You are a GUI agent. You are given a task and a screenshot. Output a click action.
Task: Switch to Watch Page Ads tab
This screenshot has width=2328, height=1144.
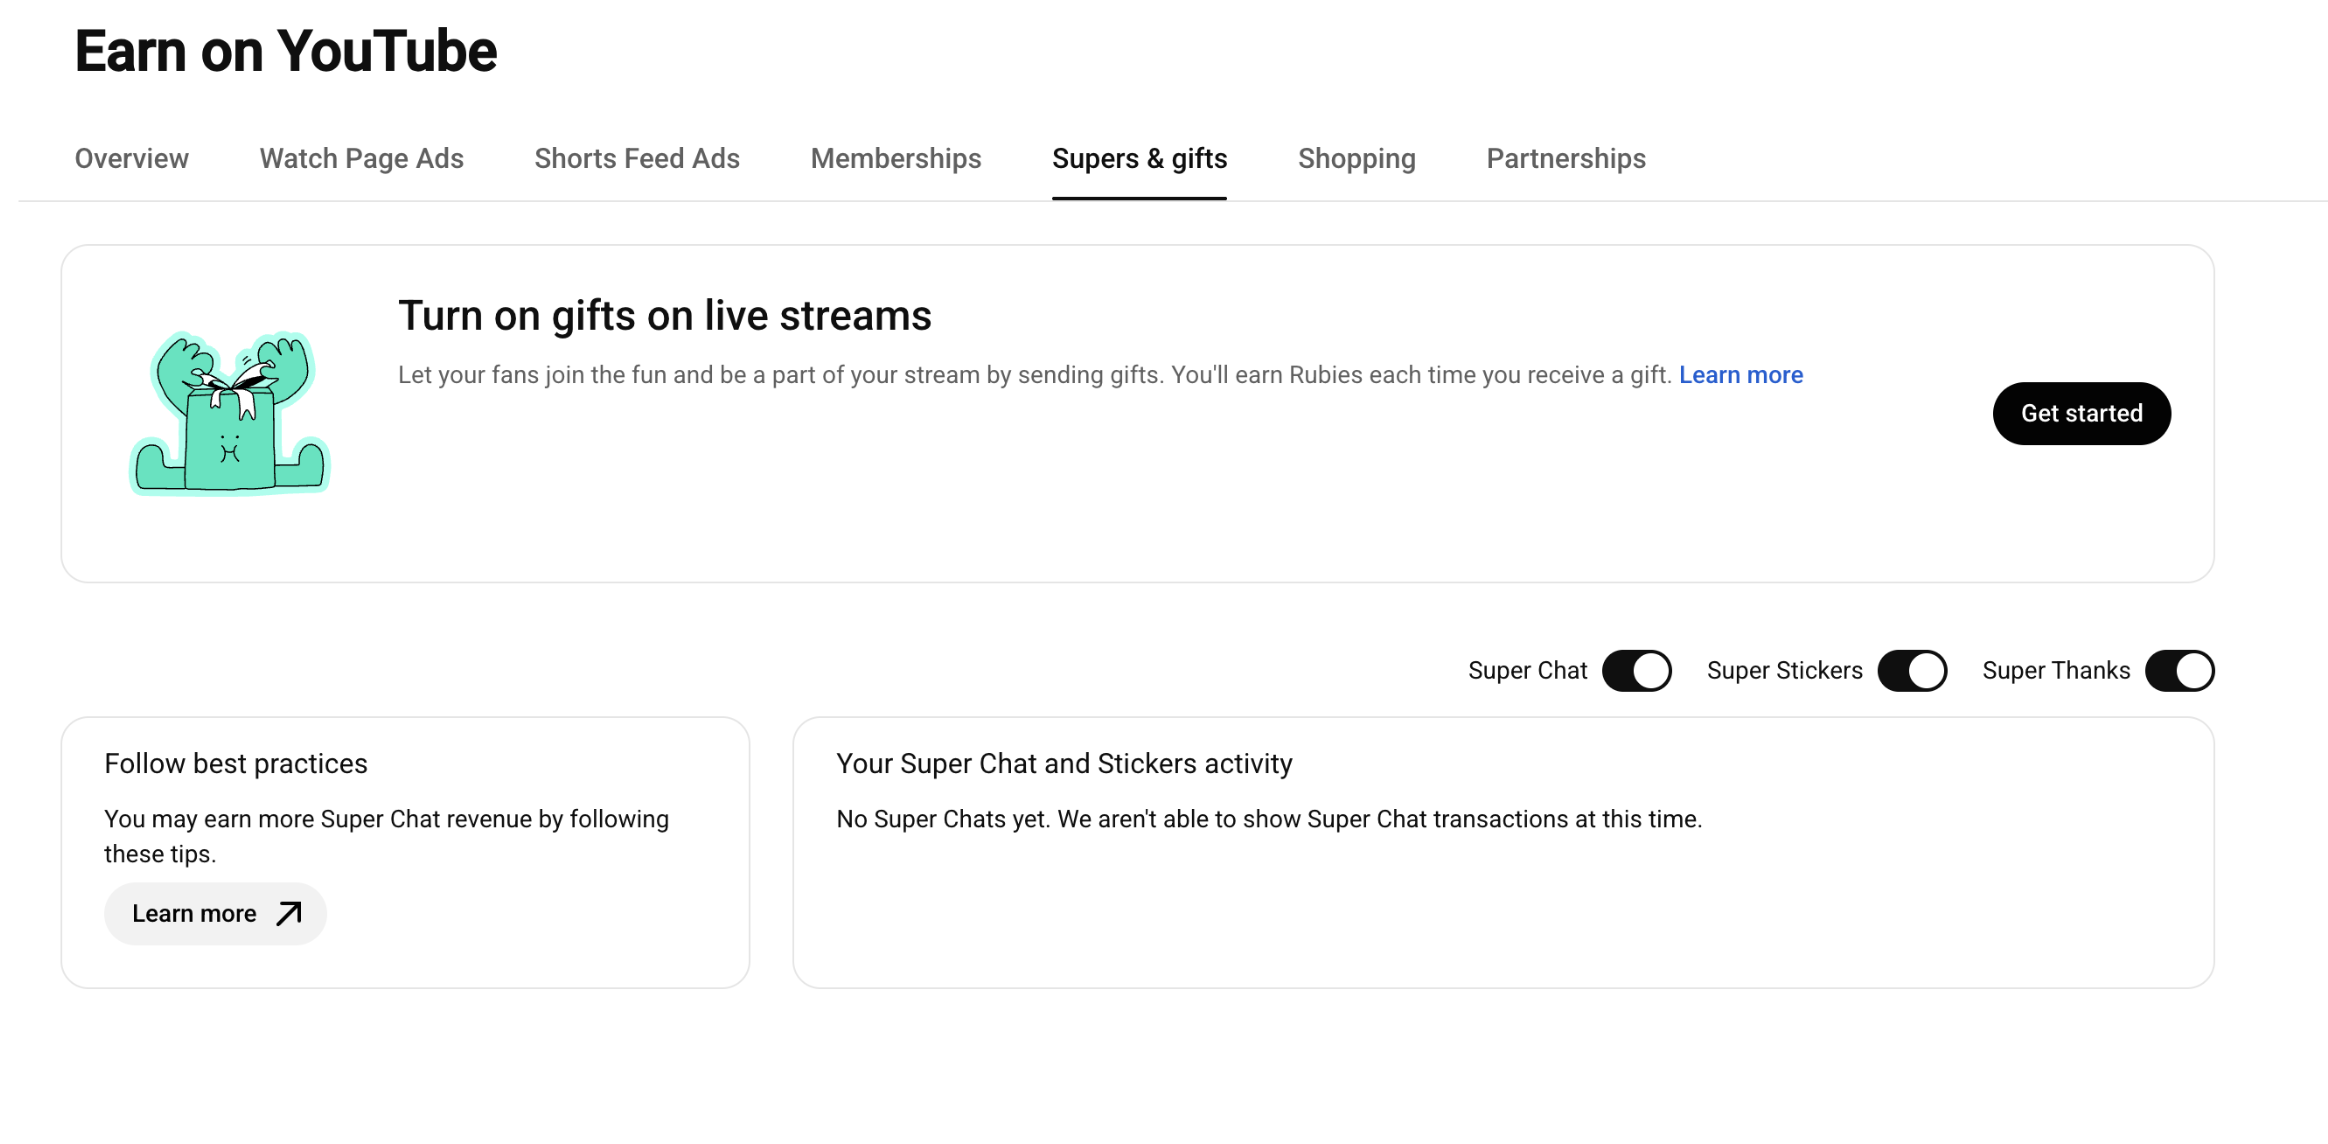[361, 158]
